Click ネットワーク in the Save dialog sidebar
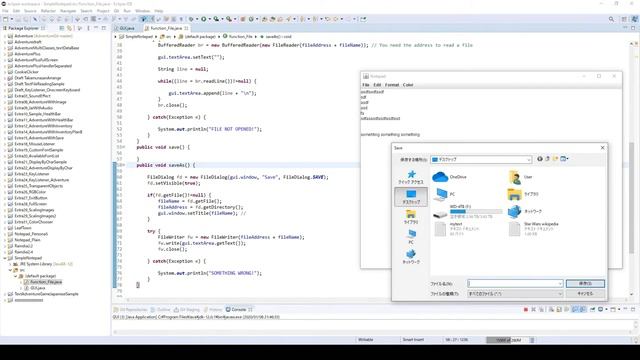Image resolution: width=640 pixels, height=360 pixels. click(411, 257)
